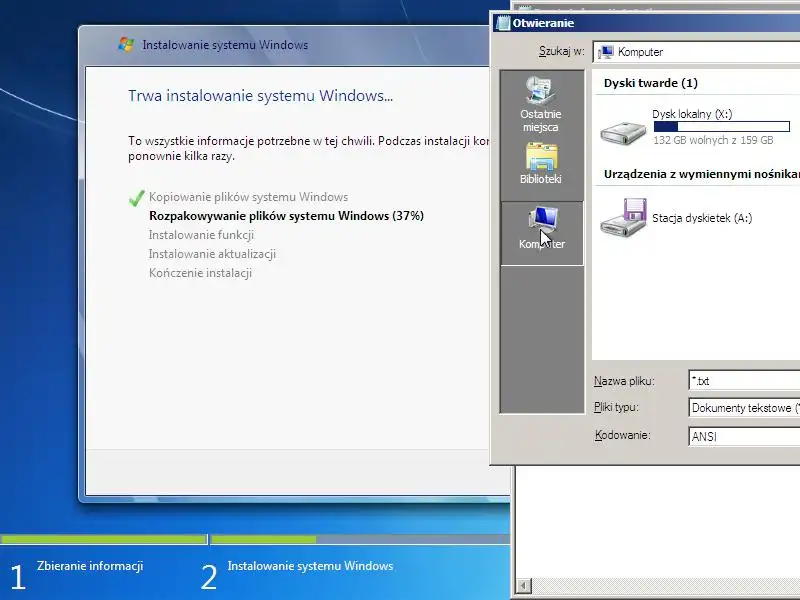Click the 'Instalowanie funkcji' step
This screenshot has width=800, height=600.
tap(201, 235)
